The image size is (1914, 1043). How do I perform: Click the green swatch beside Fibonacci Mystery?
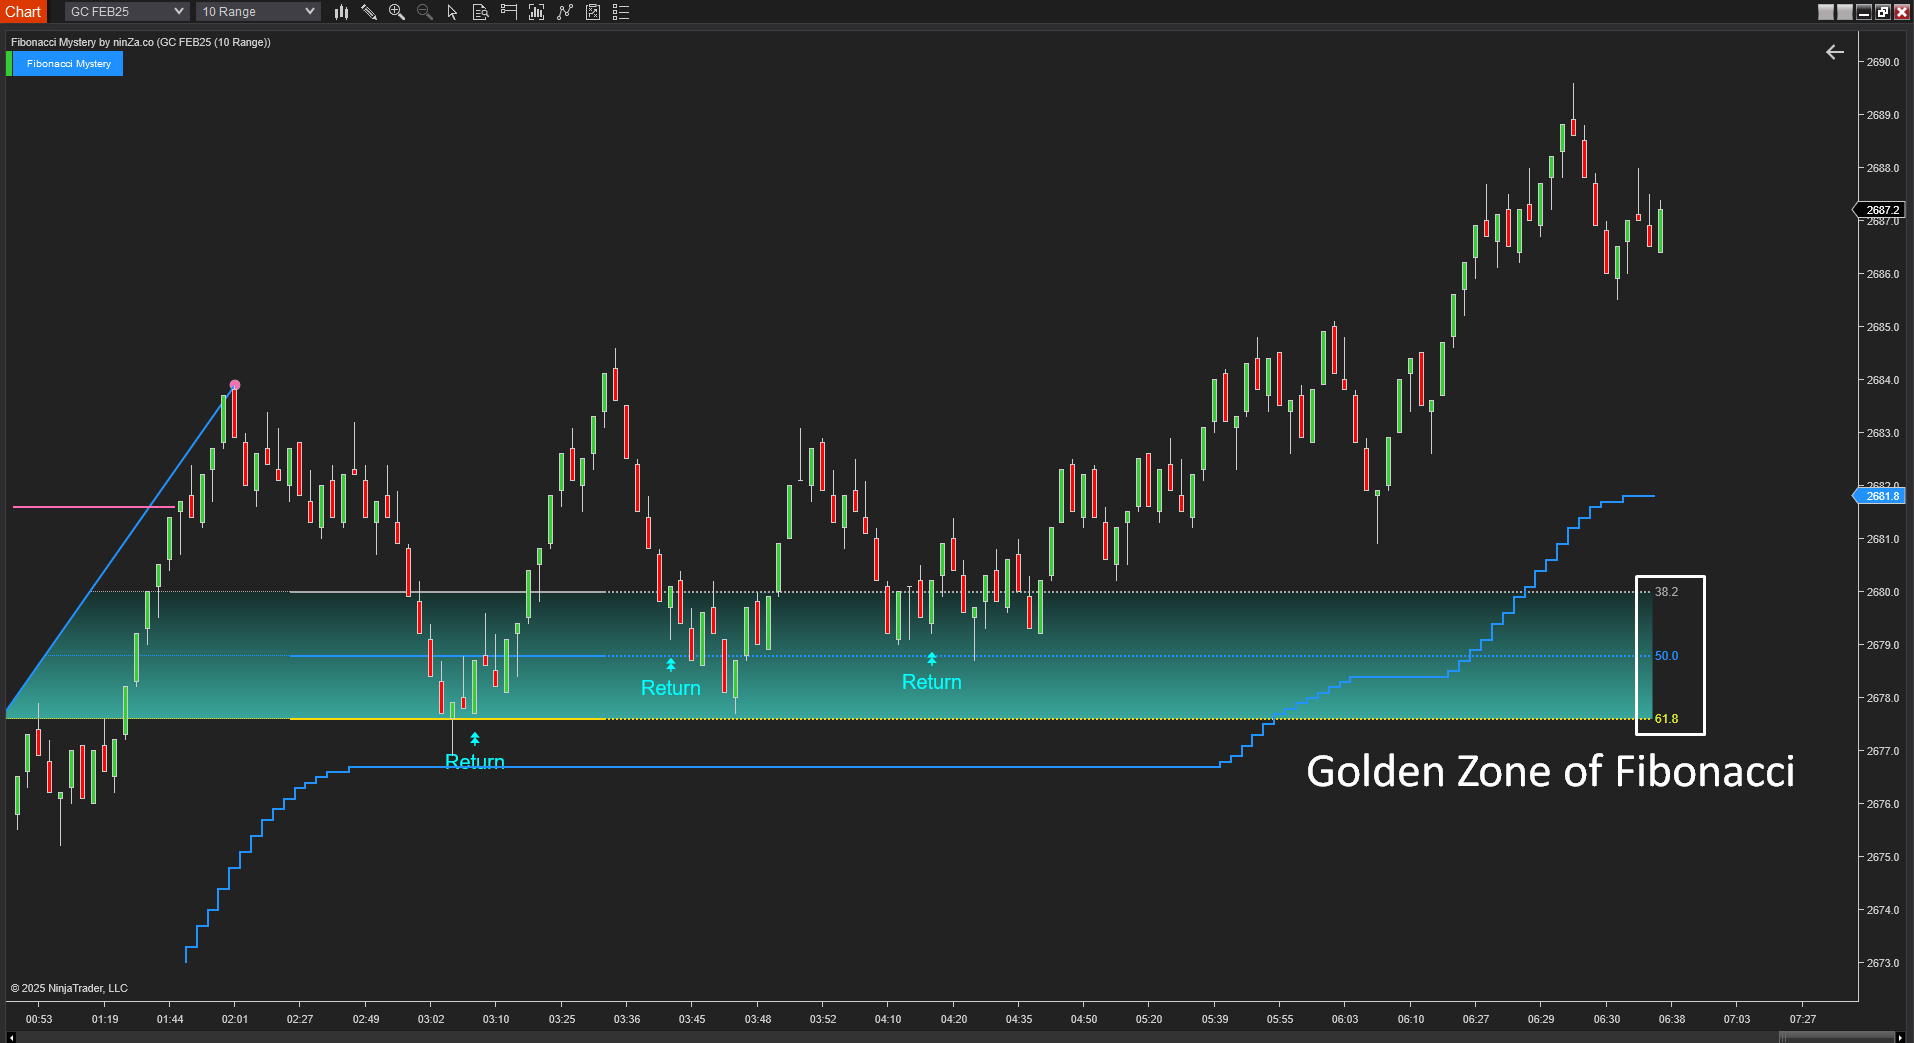[x=8, y=63]
